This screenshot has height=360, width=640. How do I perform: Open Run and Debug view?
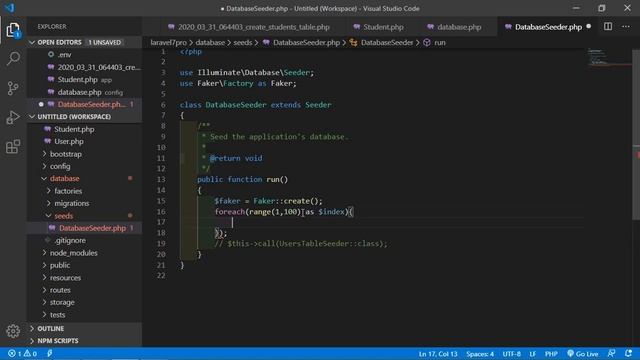pos(13,118)
